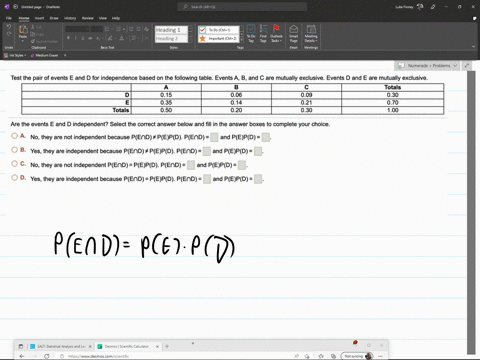Open the Paste options arrow

(x=23, y=41)
